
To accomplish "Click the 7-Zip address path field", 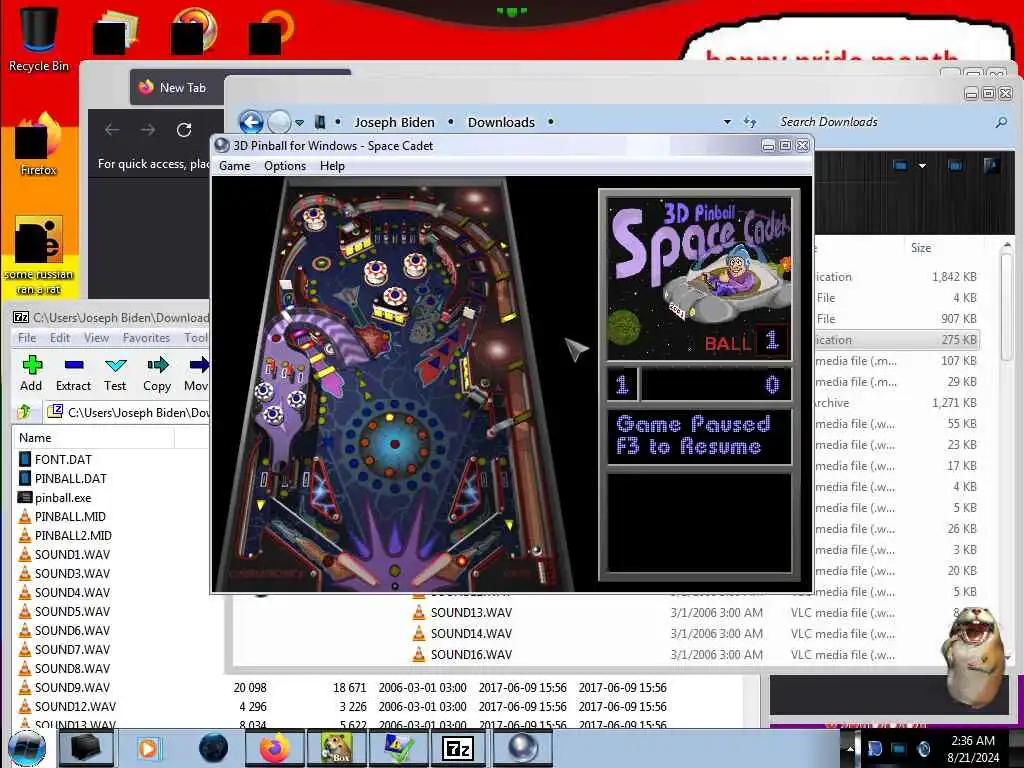I will tap(127, 412).
